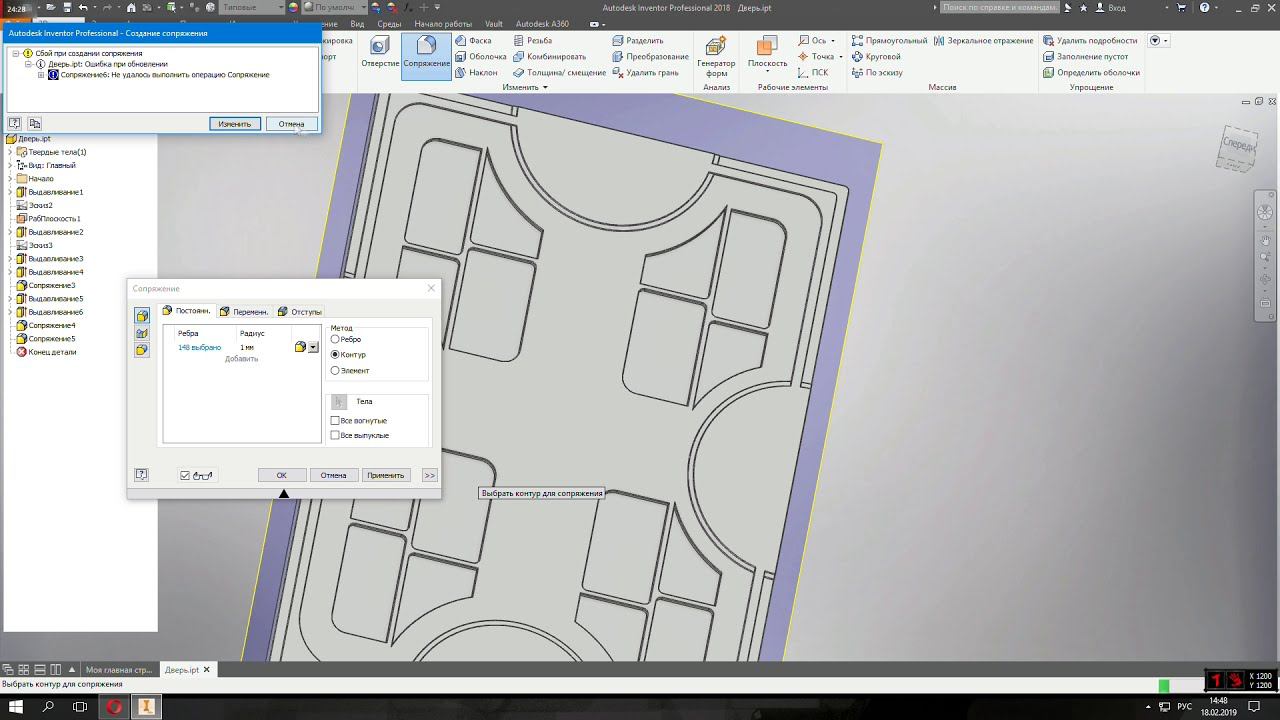This screenshot has height=720, width=1280.
Task: Click the Добавить link in edge list
Action: [x=241, y=359]
